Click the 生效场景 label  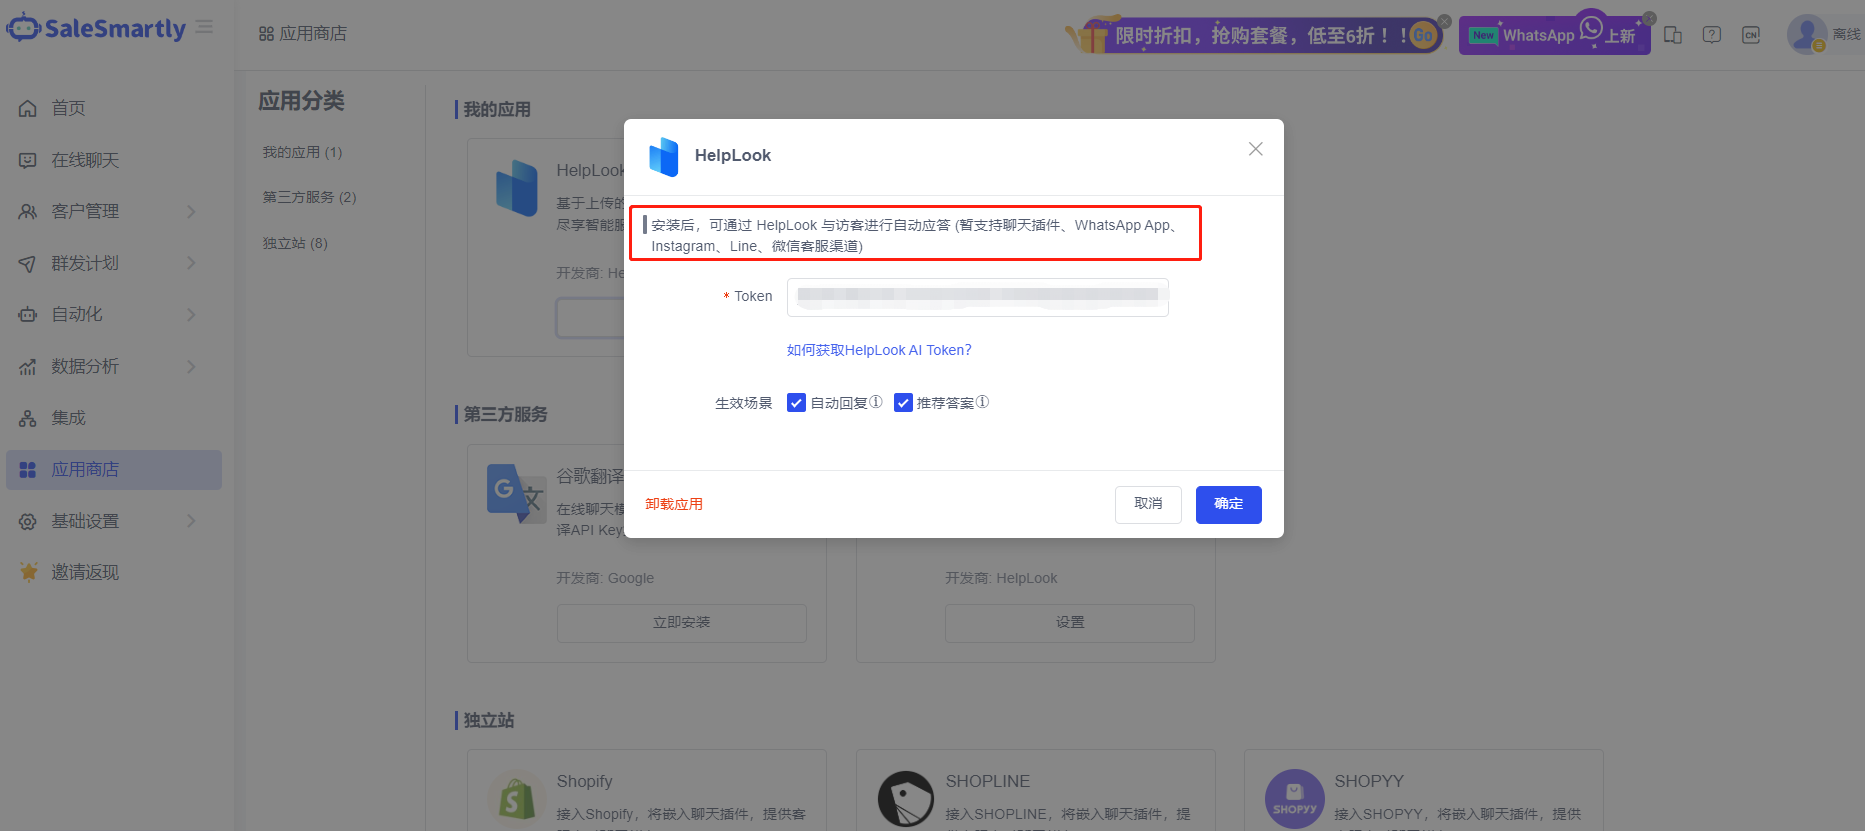pos(744,403)
